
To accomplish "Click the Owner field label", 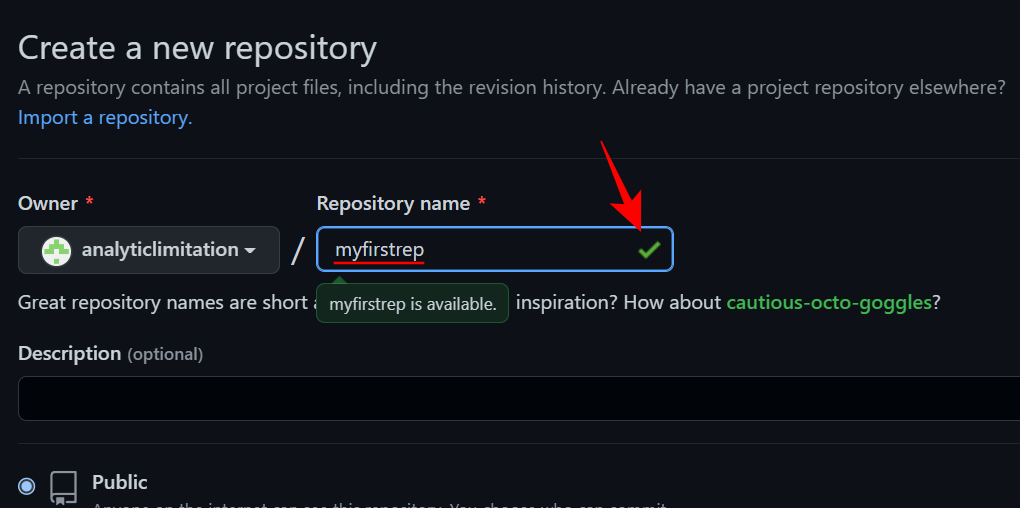I will coord(47,204).
